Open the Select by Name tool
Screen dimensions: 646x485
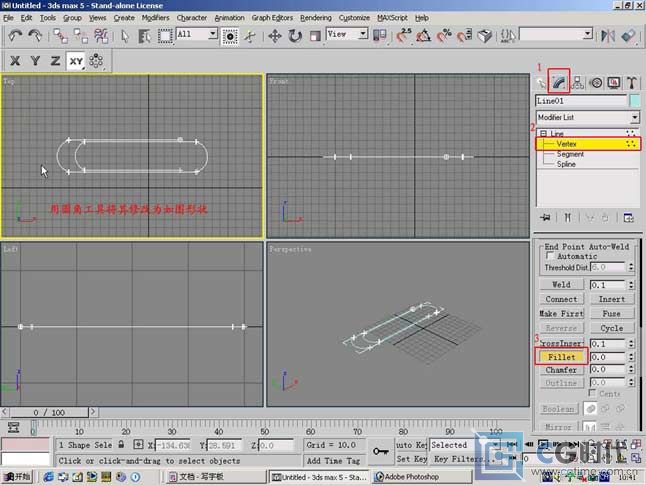click(x=144, y=36)
